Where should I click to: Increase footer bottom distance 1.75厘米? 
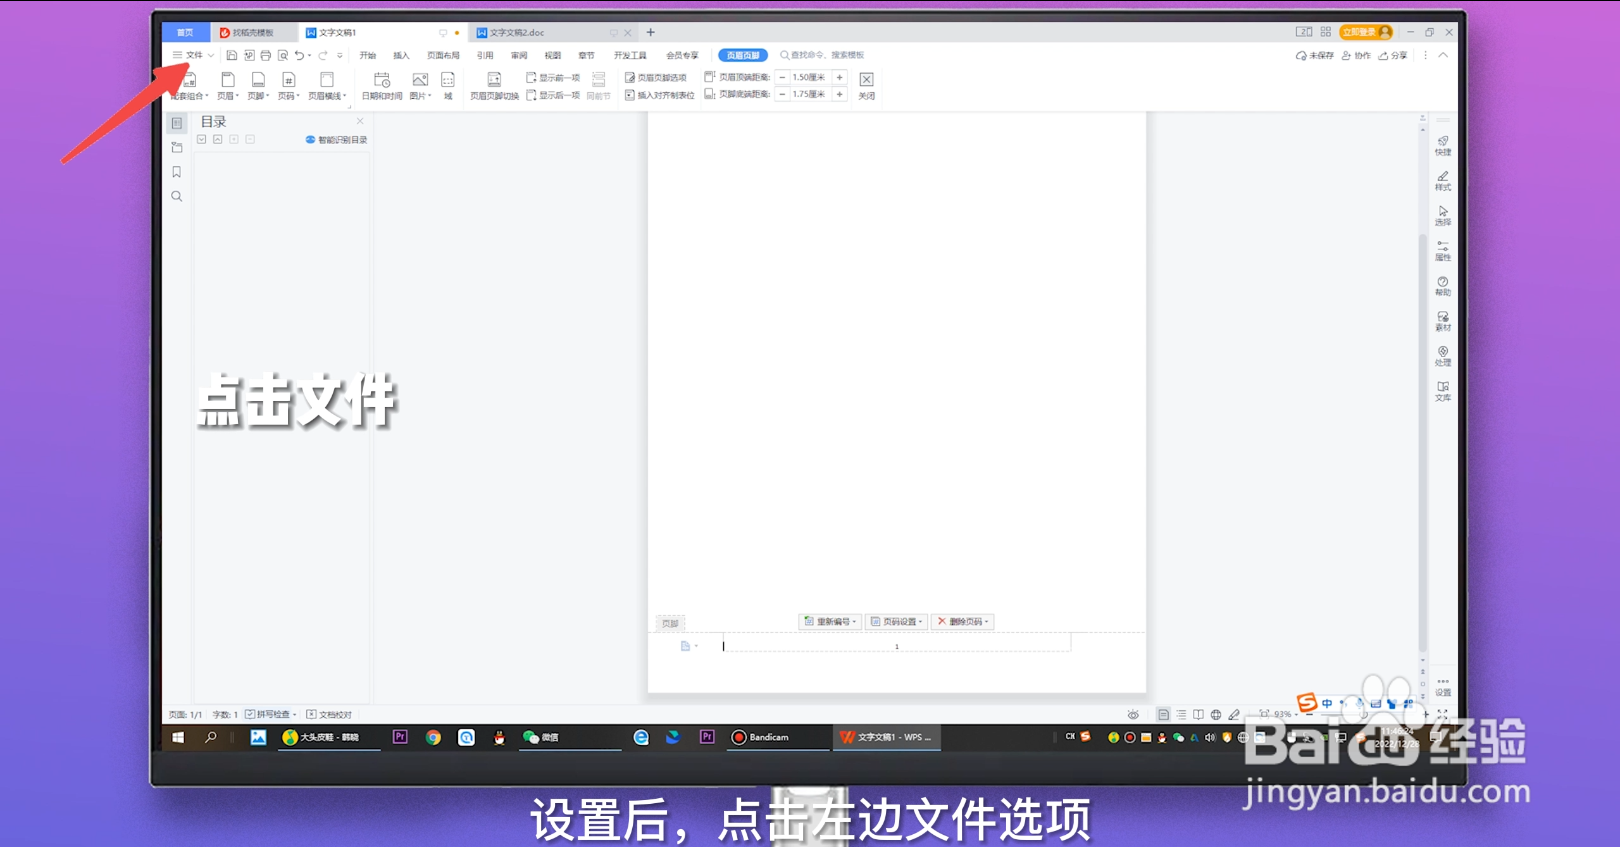click(x=840, y=94)
